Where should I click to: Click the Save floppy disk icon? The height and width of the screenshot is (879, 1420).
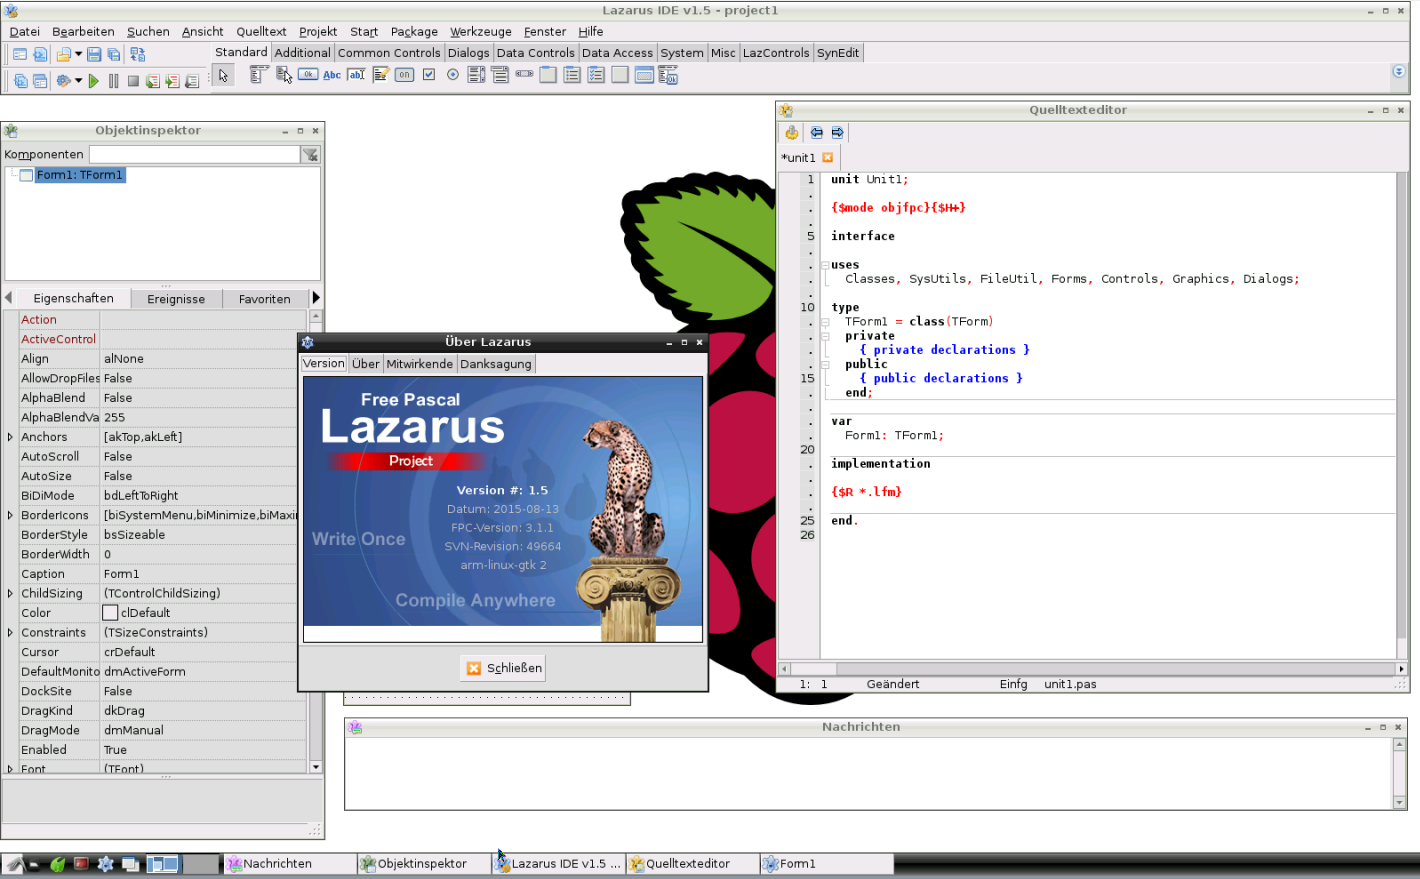(x=94, y=55)
